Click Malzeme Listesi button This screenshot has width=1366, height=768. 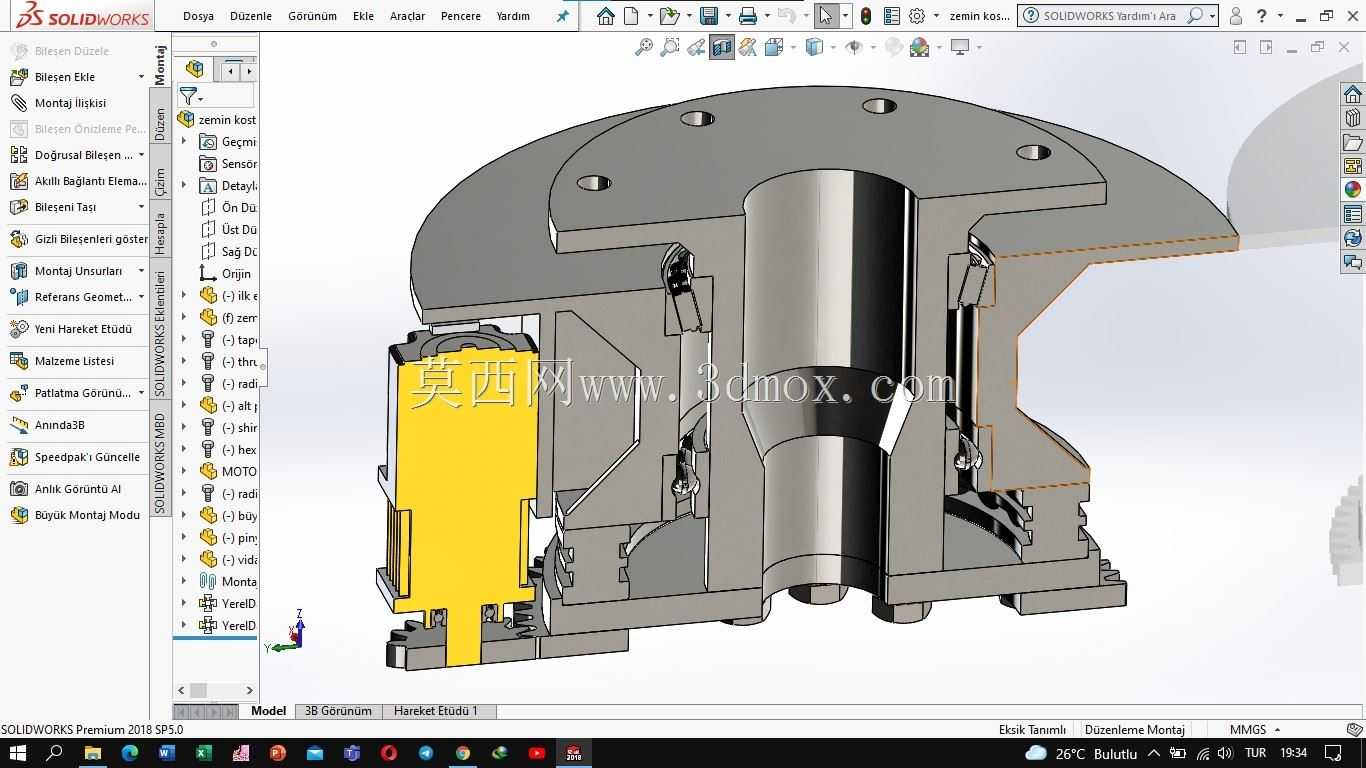62,361
